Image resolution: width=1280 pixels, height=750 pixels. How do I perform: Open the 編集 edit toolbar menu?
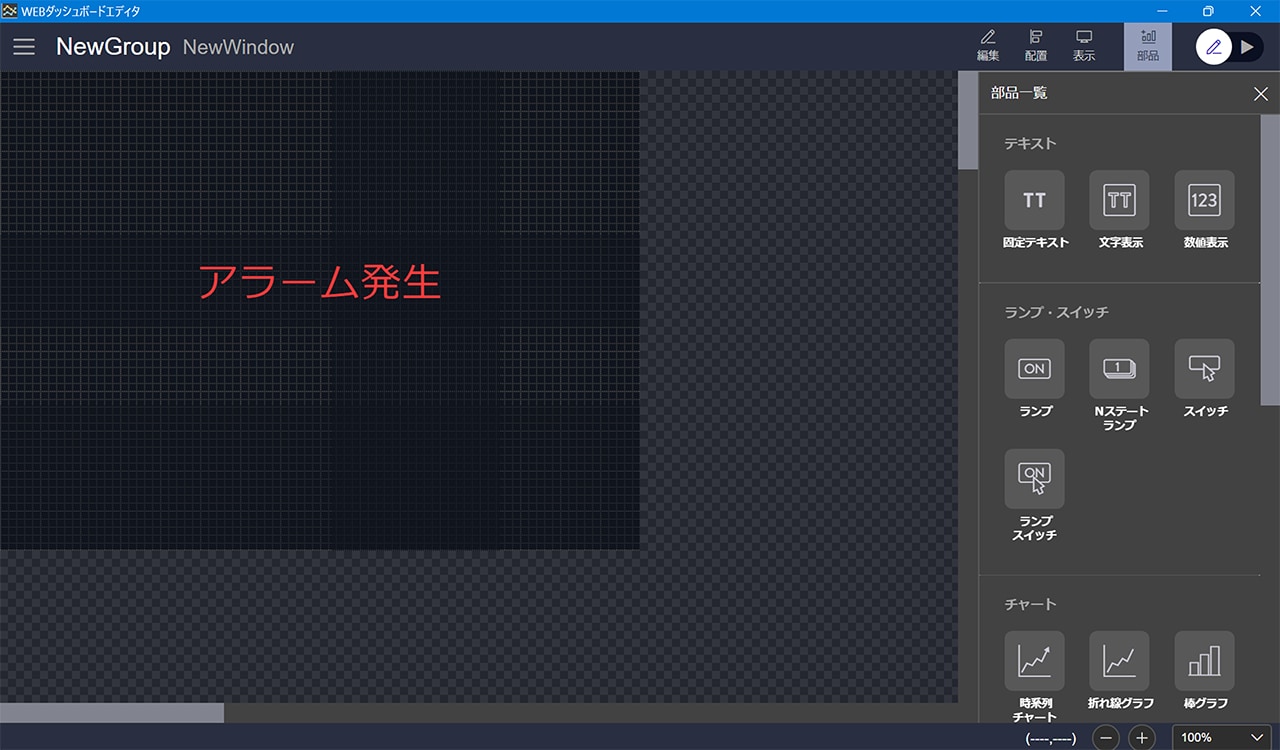pyautogui.click(x=987, y=46)
